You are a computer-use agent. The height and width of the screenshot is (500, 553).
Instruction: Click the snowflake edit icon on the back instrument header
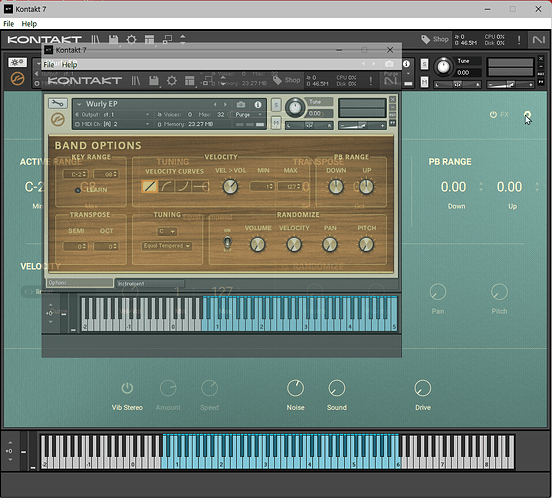pyautogui.click(x=17, y=62)
